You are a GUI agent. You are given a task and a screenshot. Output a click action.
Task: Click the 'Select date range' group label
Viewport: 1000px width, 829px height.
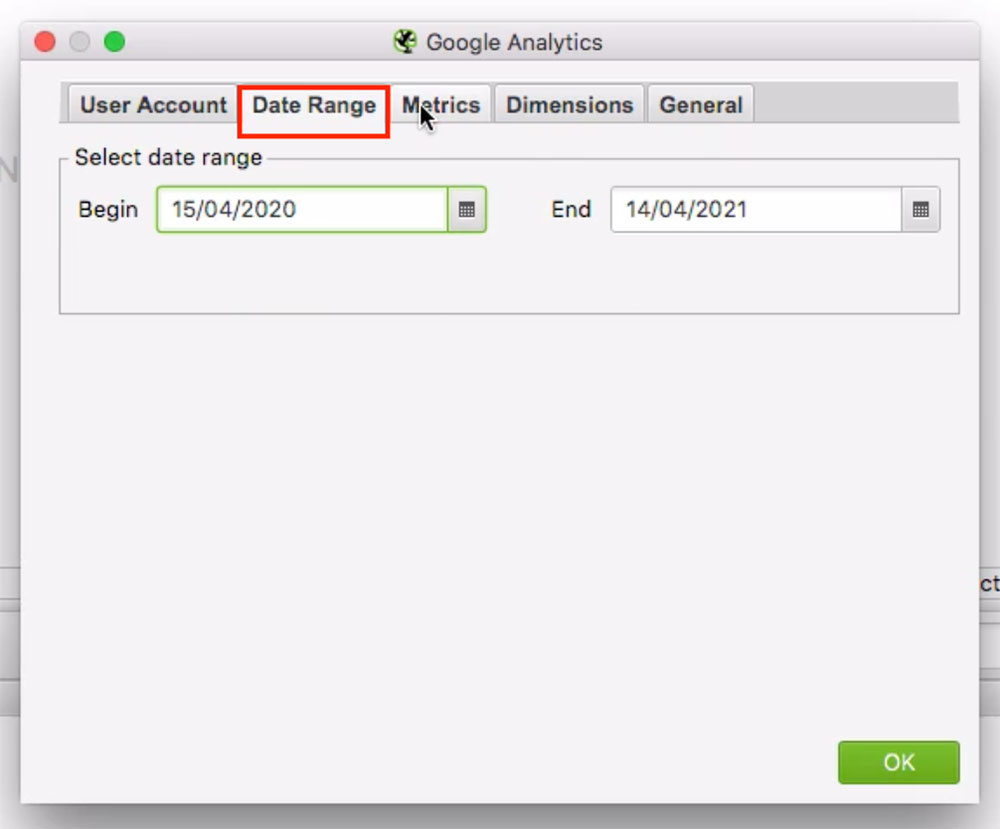(x=168, y=157)
